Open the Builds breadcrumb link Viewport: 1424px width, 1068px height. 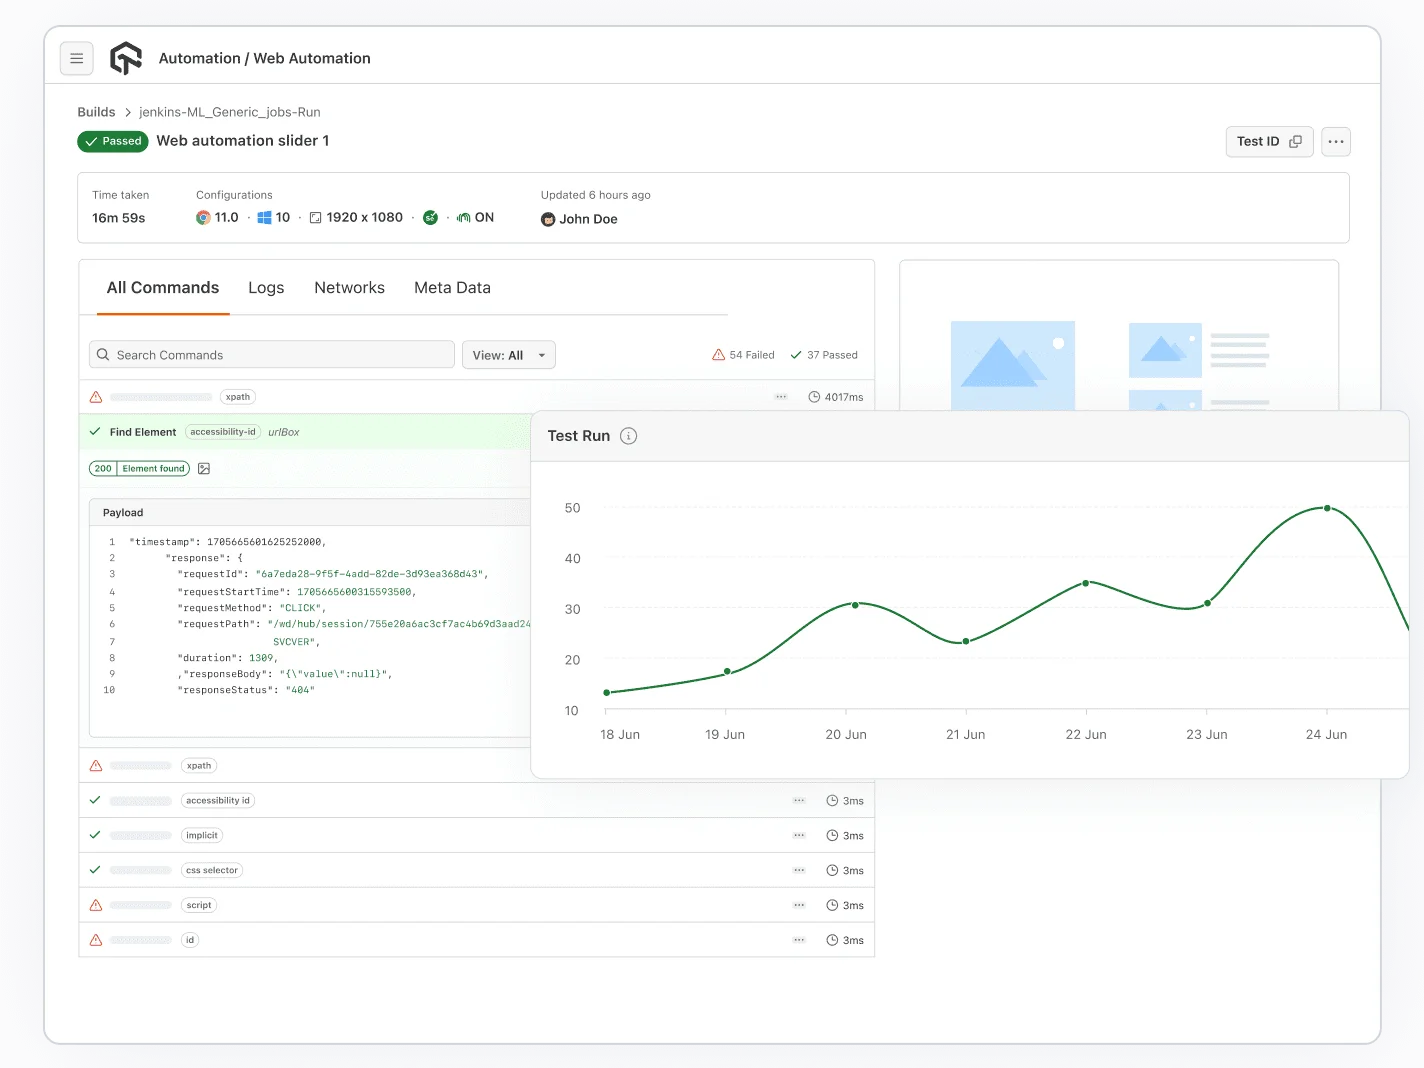[96, 112]
